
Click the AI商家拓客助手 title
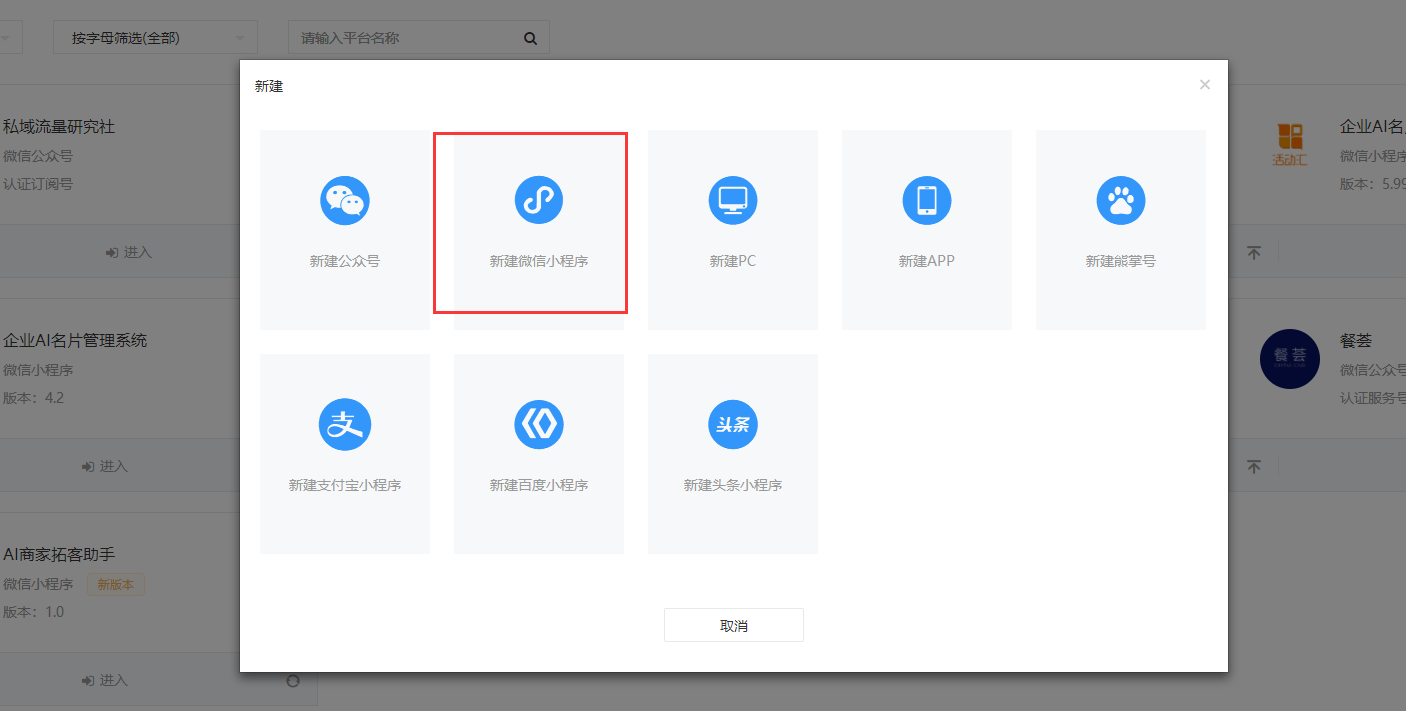pos(59,554)
